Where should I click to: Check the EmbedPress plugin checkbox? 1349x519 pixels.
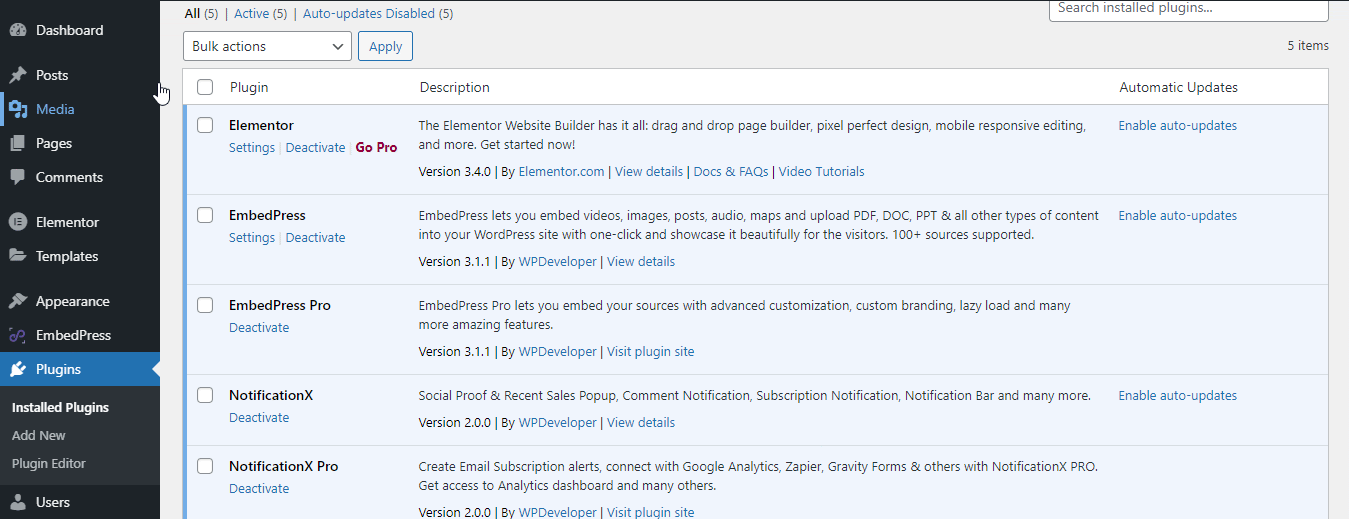(x=205, y=215)
